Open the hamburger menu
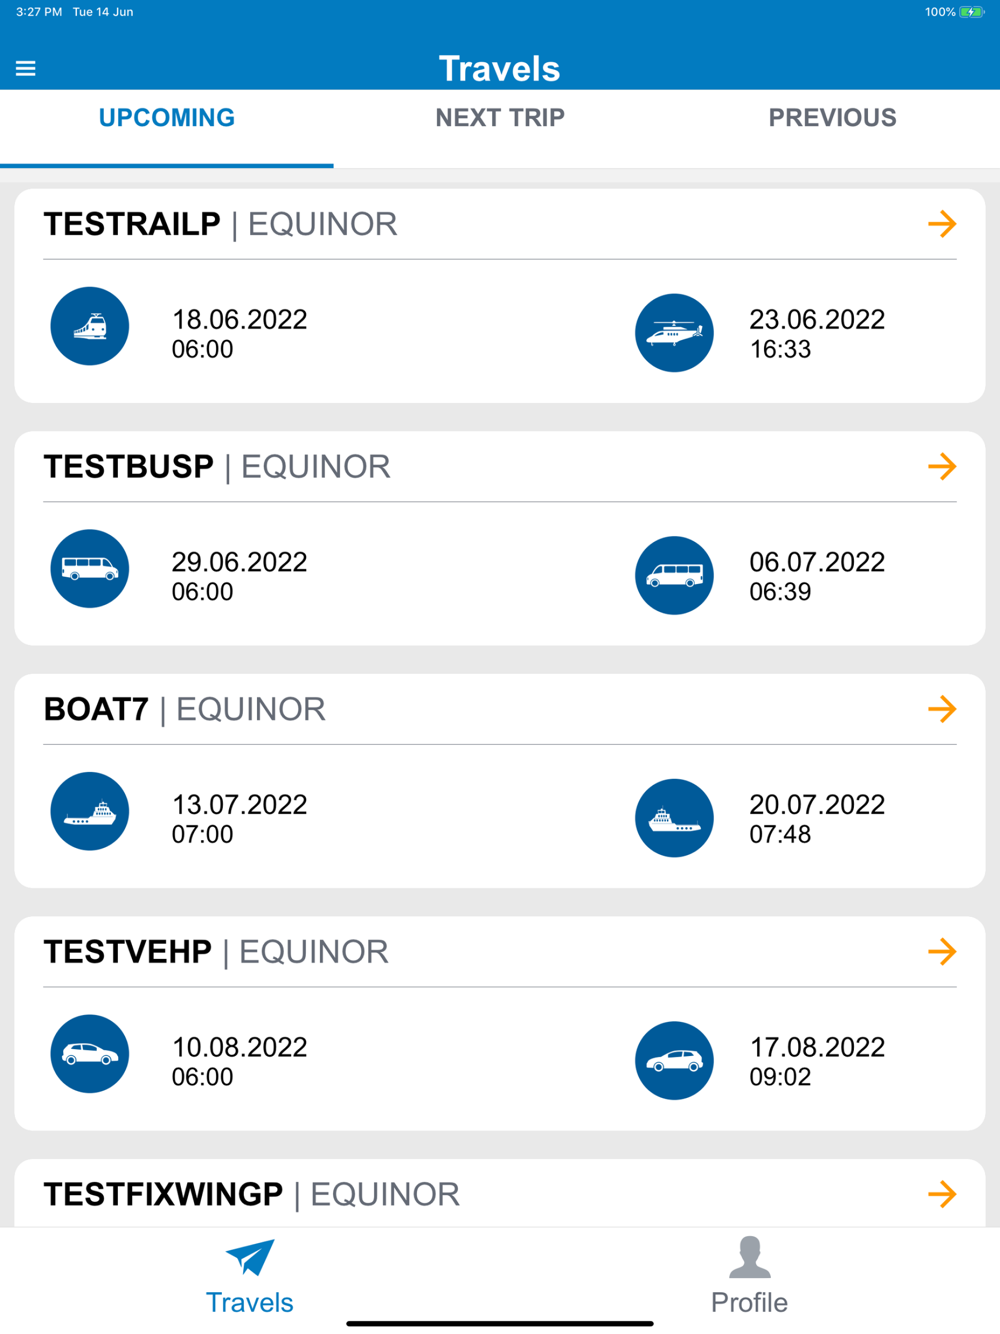Image resolution: width=1000 pixels, height=1334 pixels. 26,68
